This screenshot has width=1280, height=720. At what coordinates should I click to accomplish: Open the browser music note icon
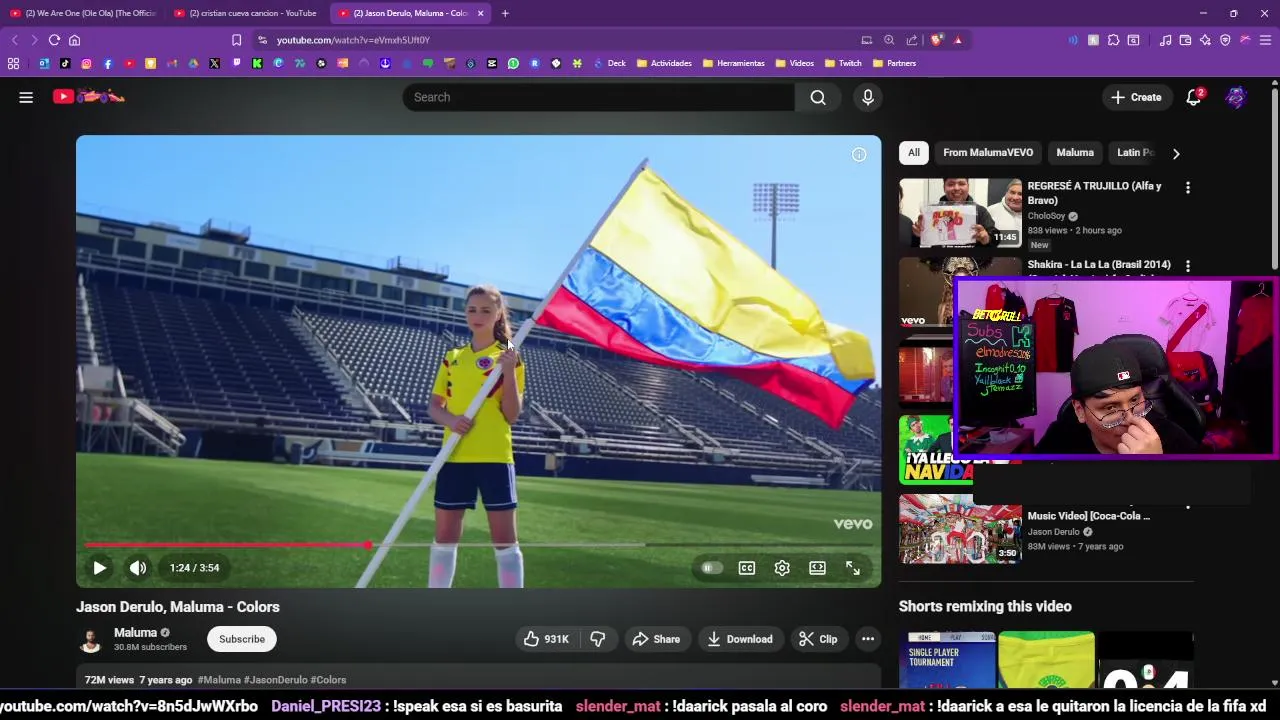pos(1165,40)
